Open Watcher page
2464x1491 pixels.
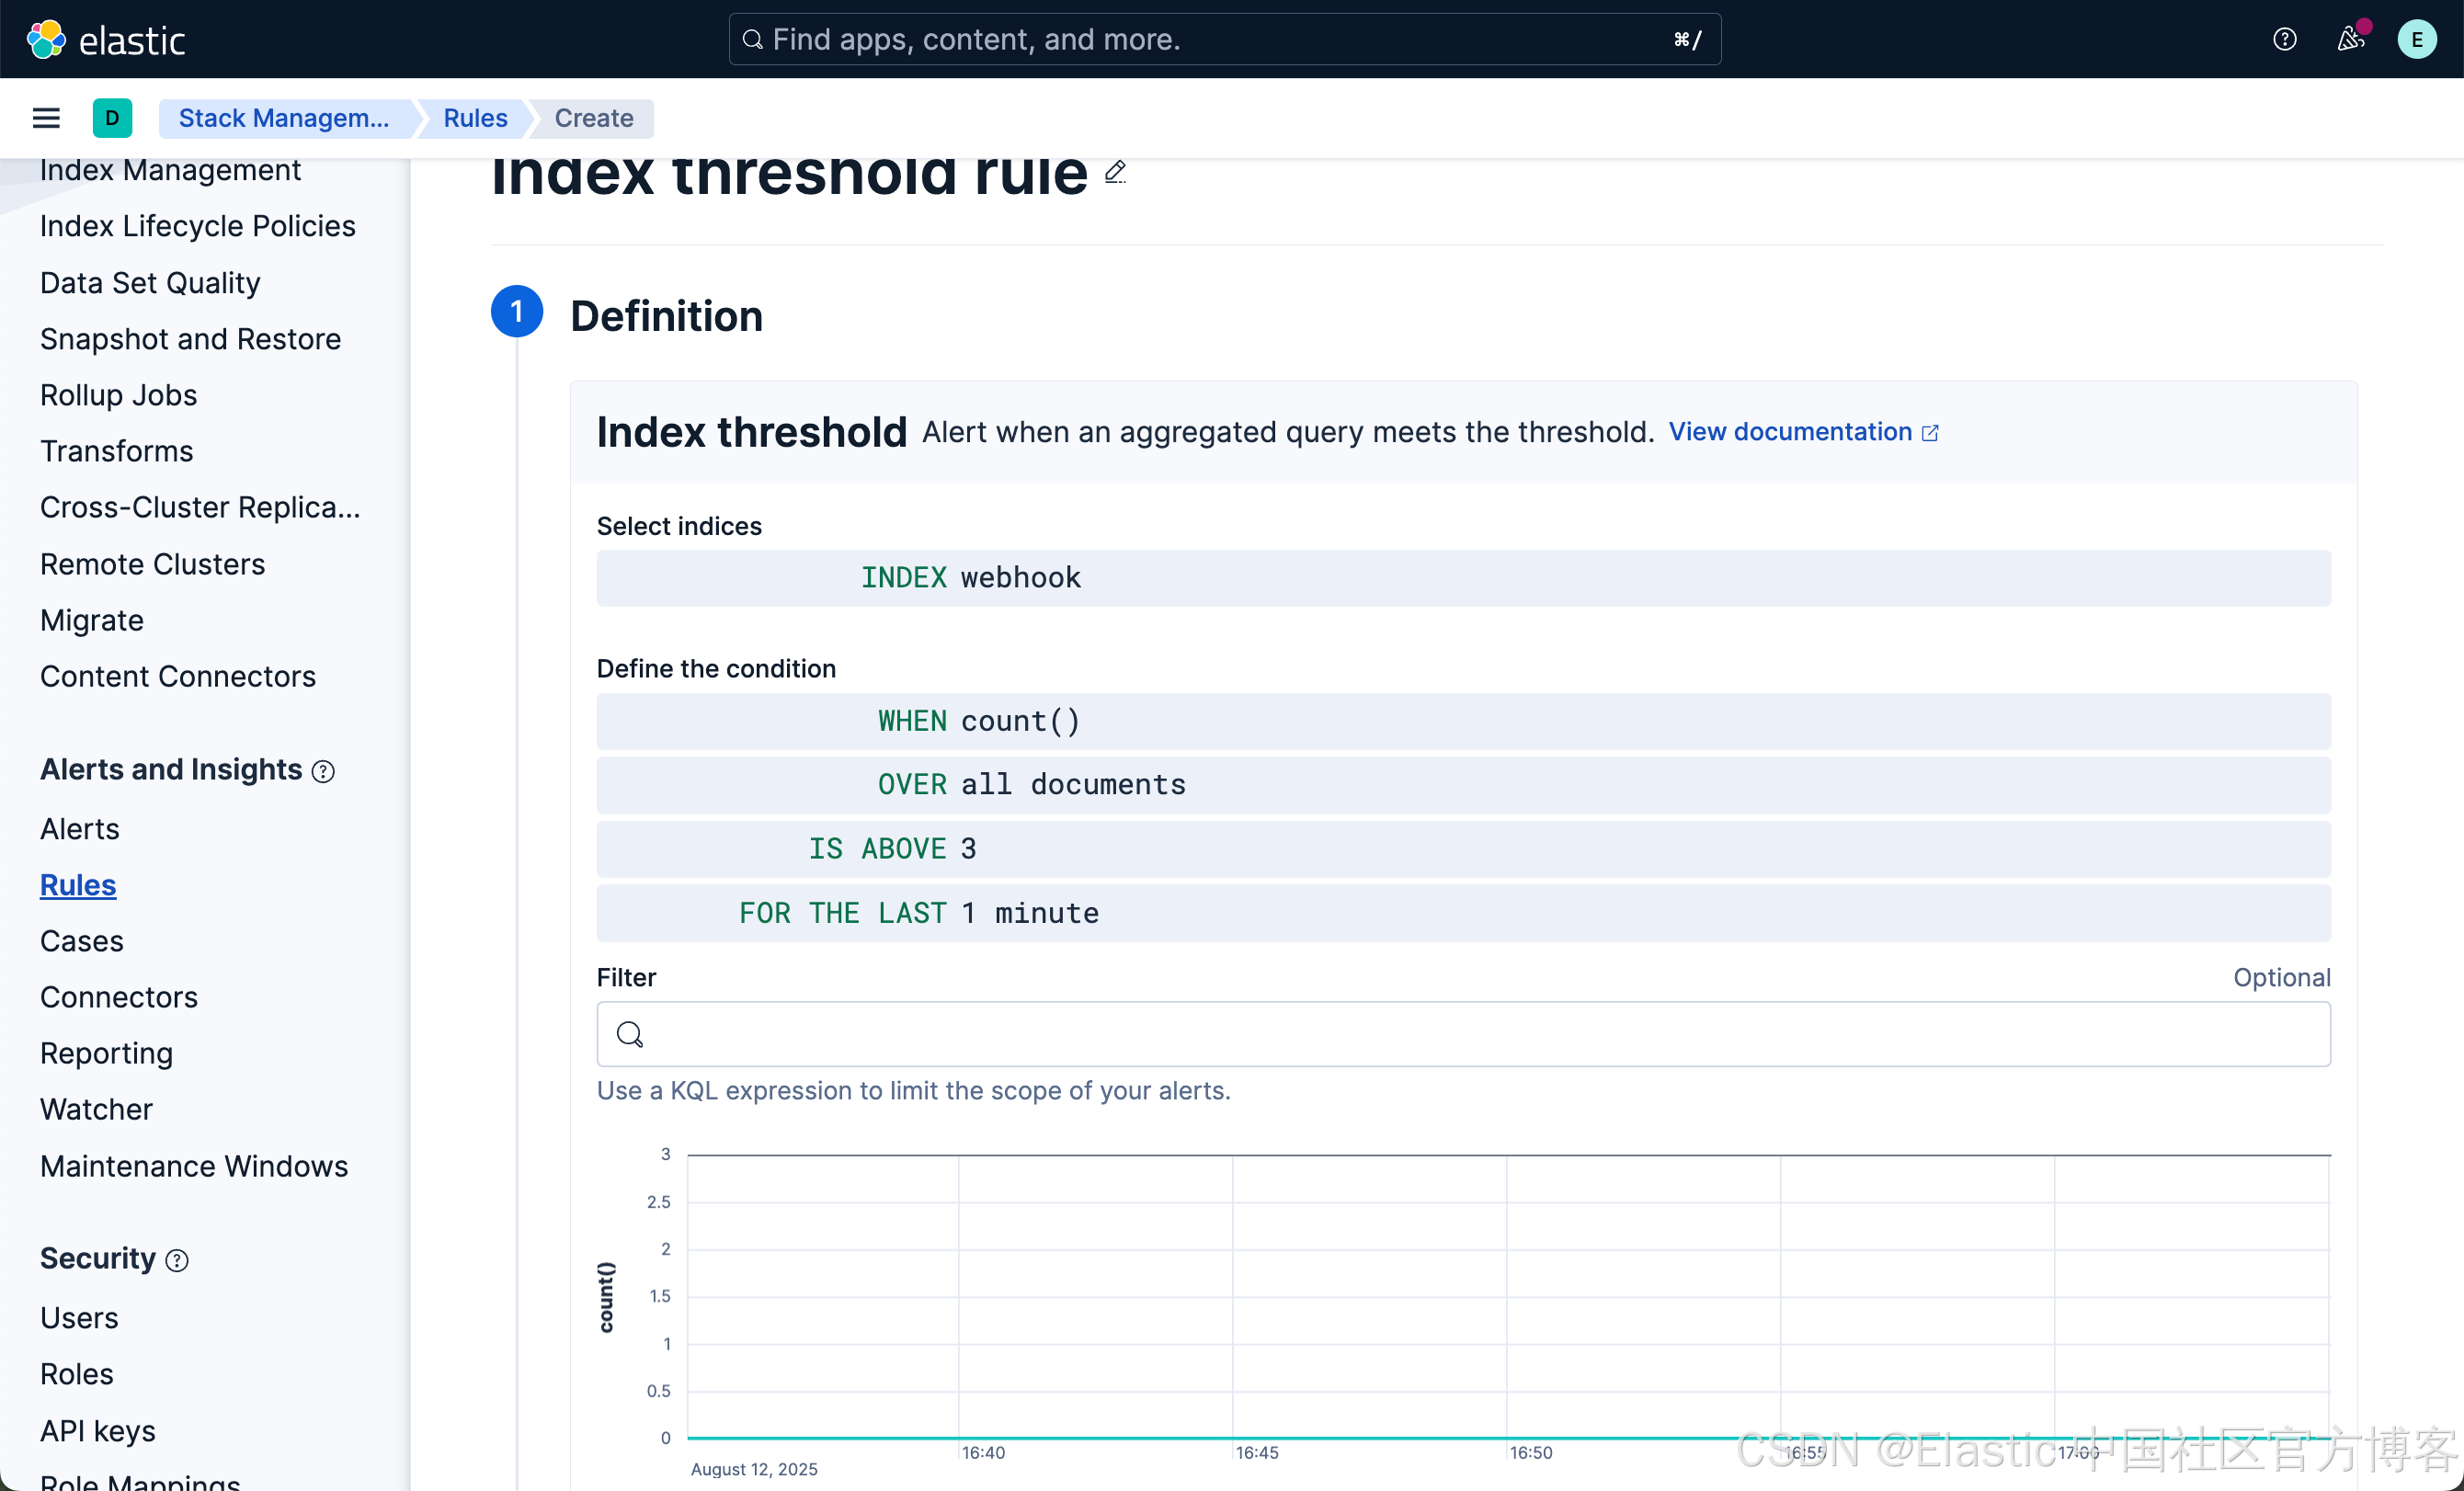pos(96,1109)
